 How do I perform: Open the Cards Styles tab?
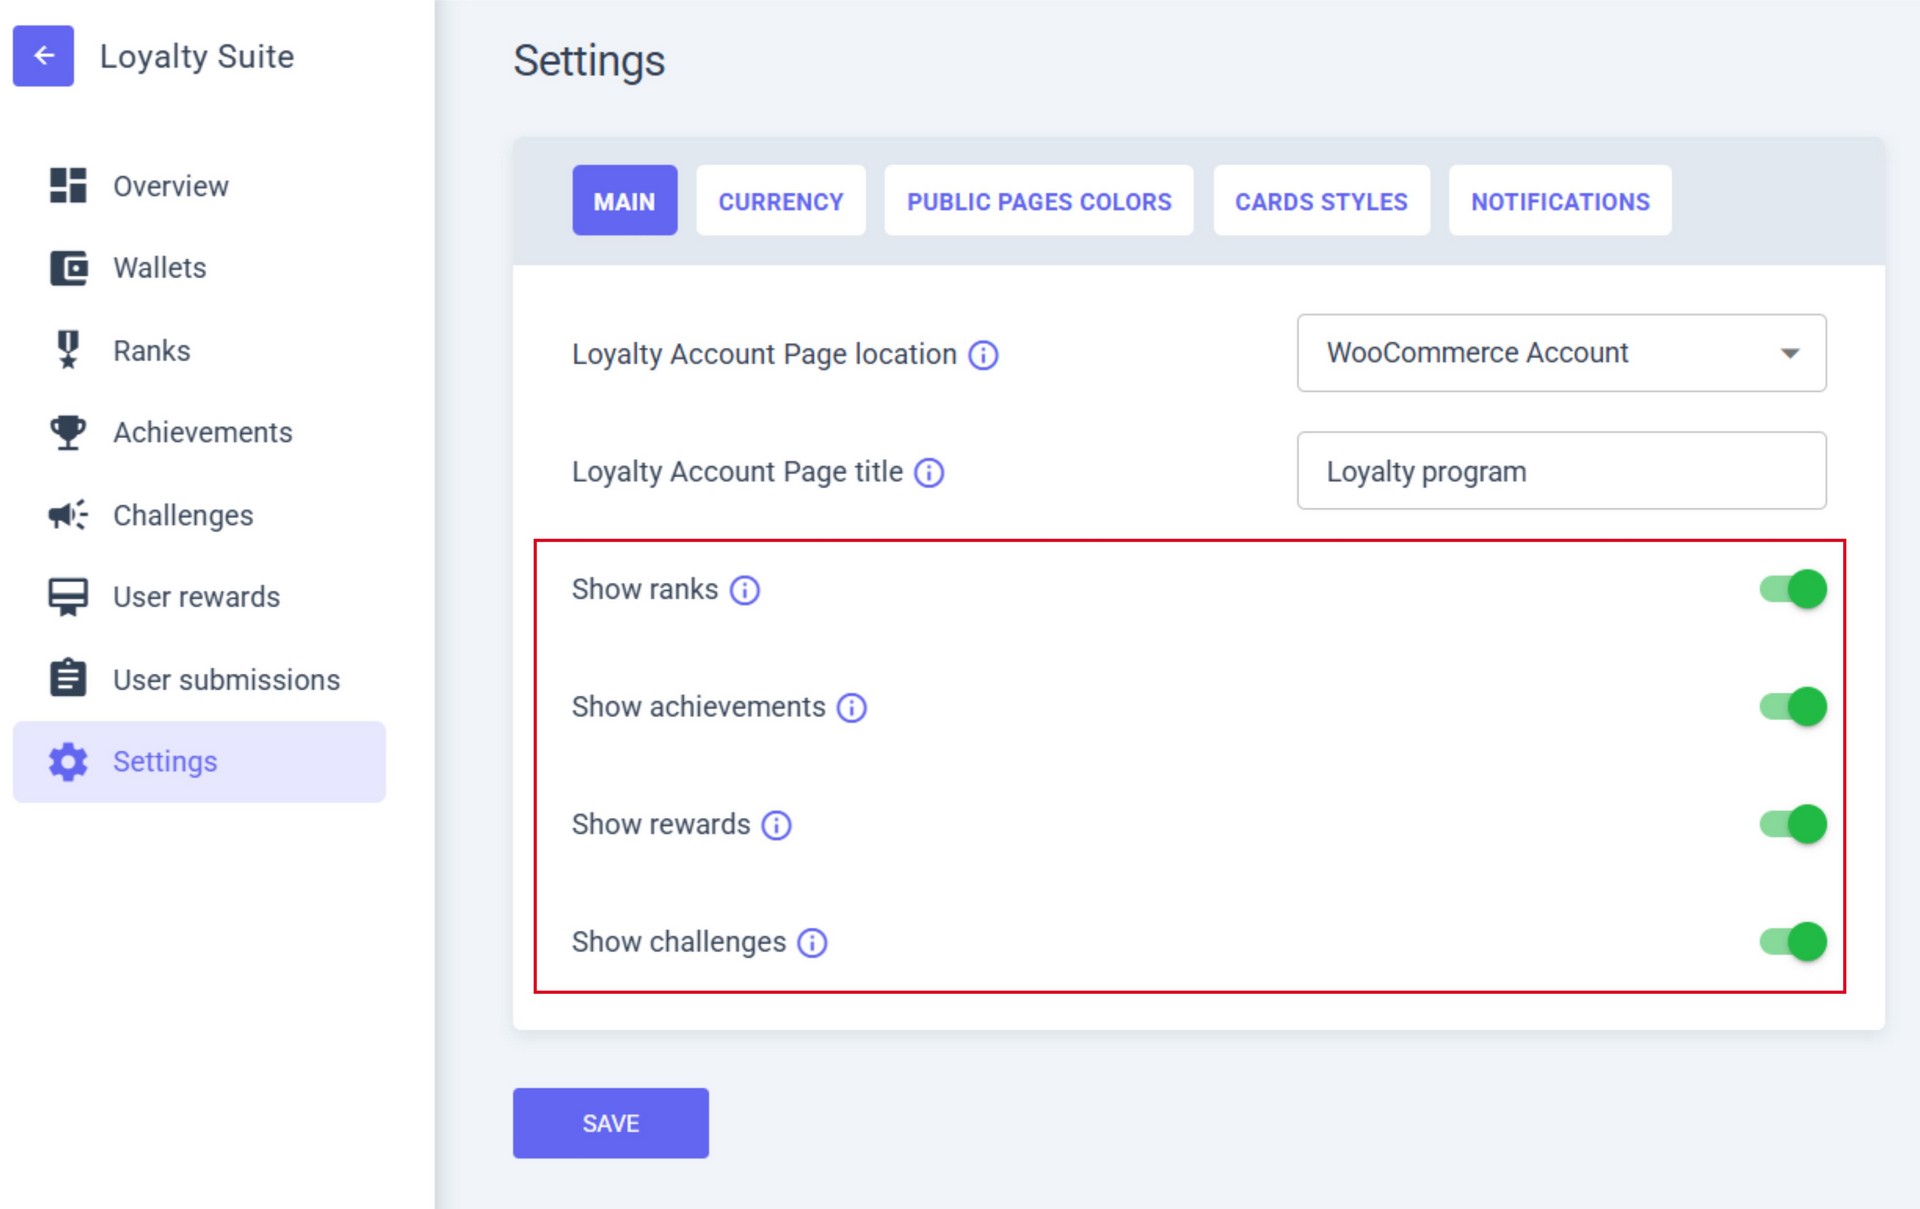pos(1320,201)
